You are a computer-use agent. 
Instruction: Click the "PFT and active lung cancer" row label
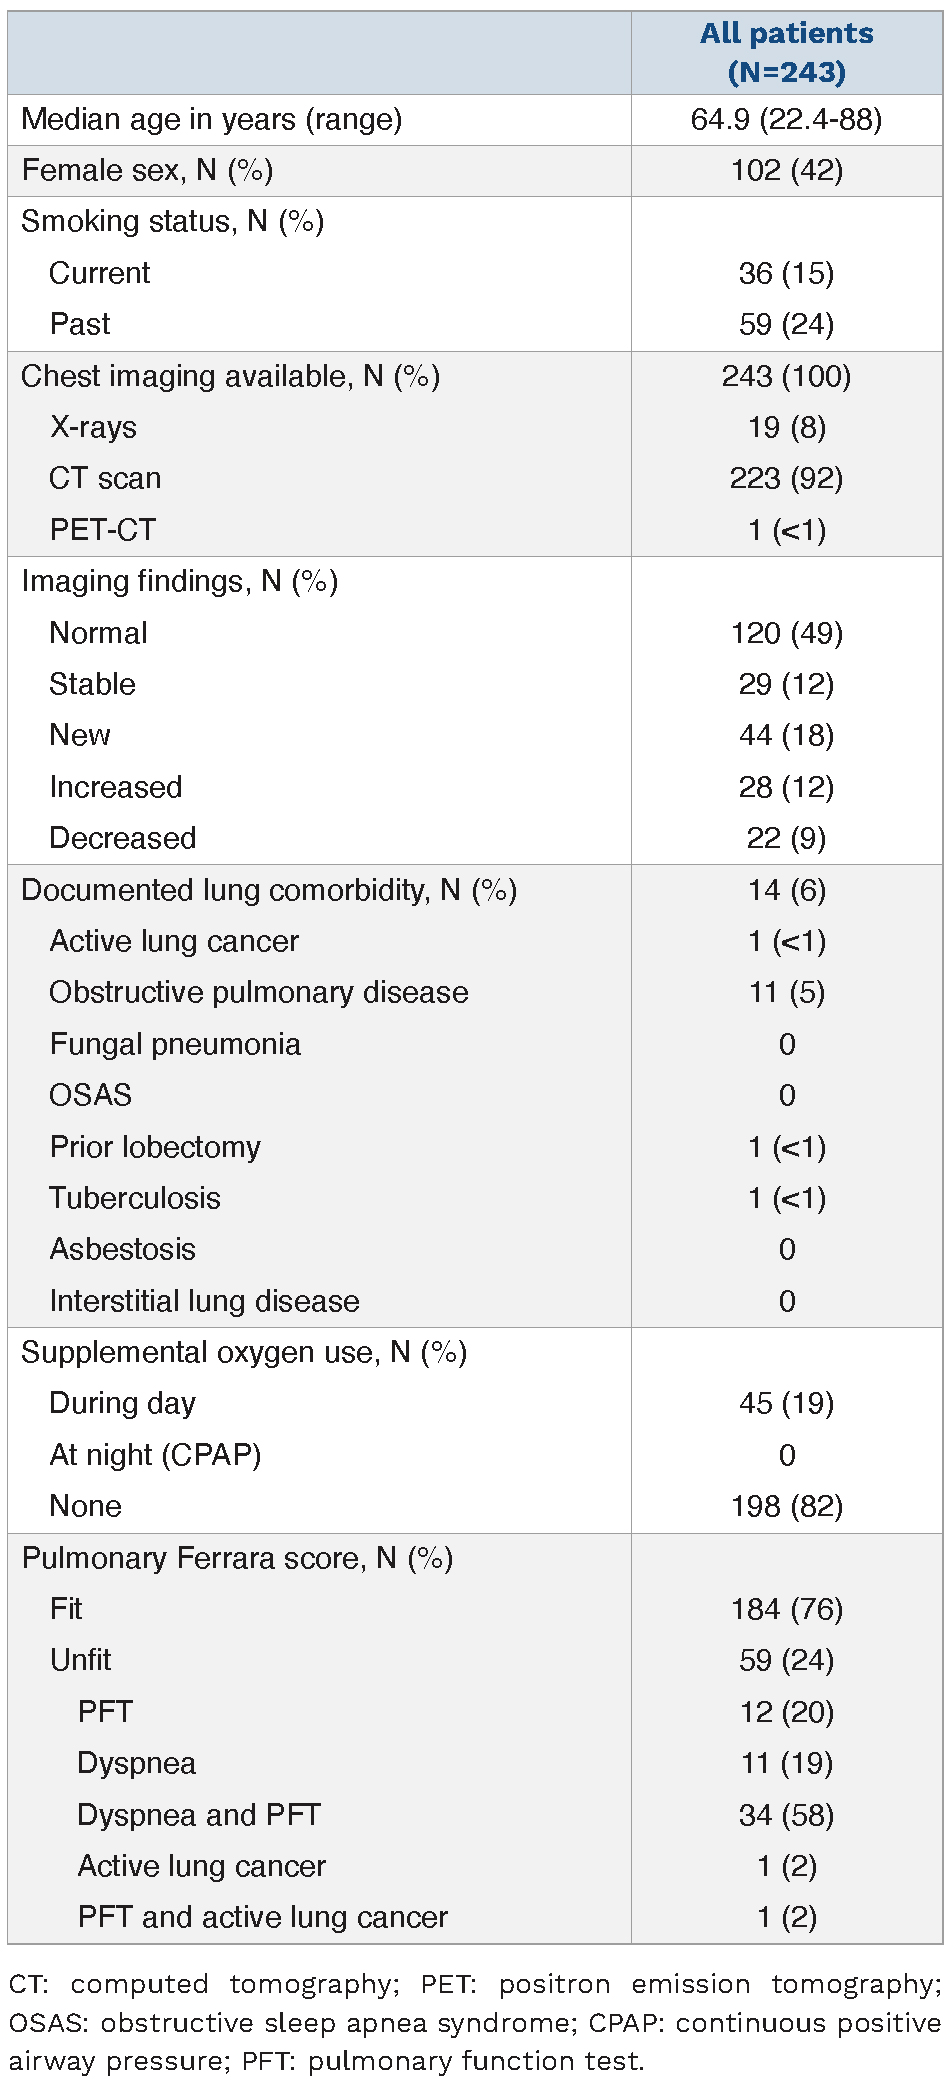tap(262, 1917)
